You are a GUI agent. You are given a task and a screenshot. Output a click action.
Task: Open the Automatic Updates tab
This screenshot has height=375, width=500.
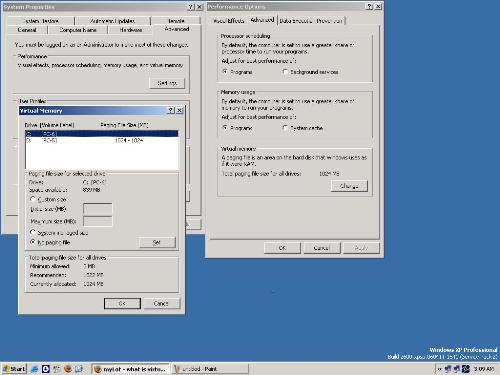112,21
